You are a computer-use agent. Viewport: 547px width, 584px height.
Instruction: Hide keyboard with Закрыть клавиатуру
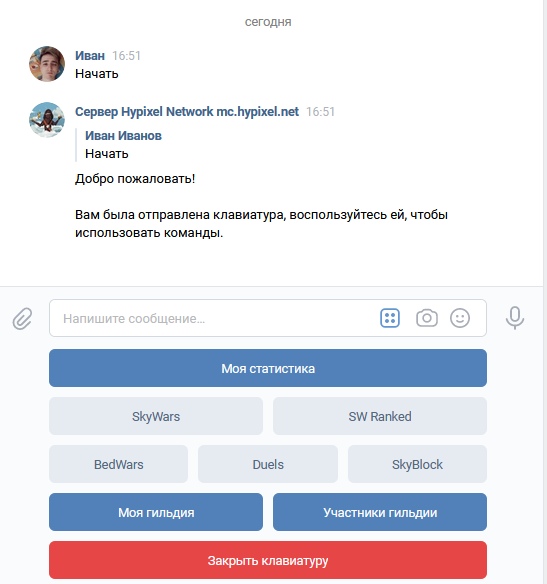point(268,560)
